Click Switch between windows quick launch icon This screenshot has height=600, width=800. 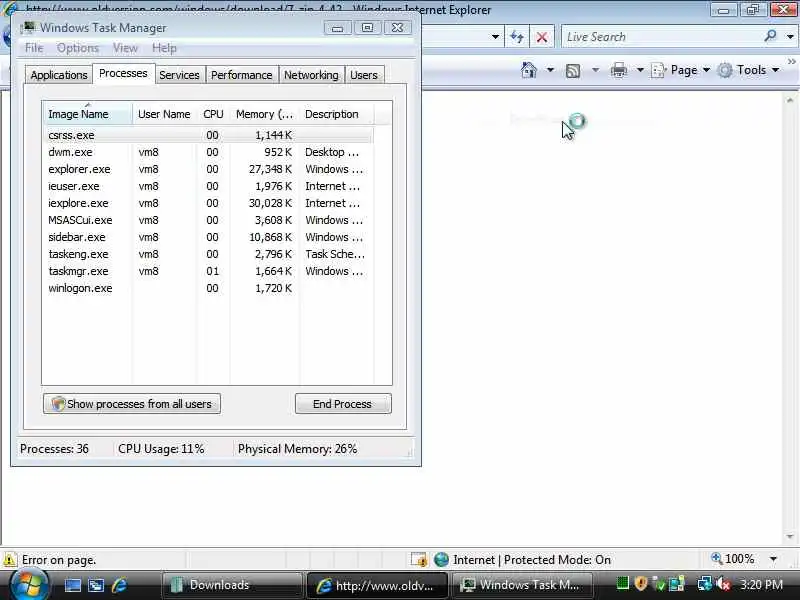96,585
